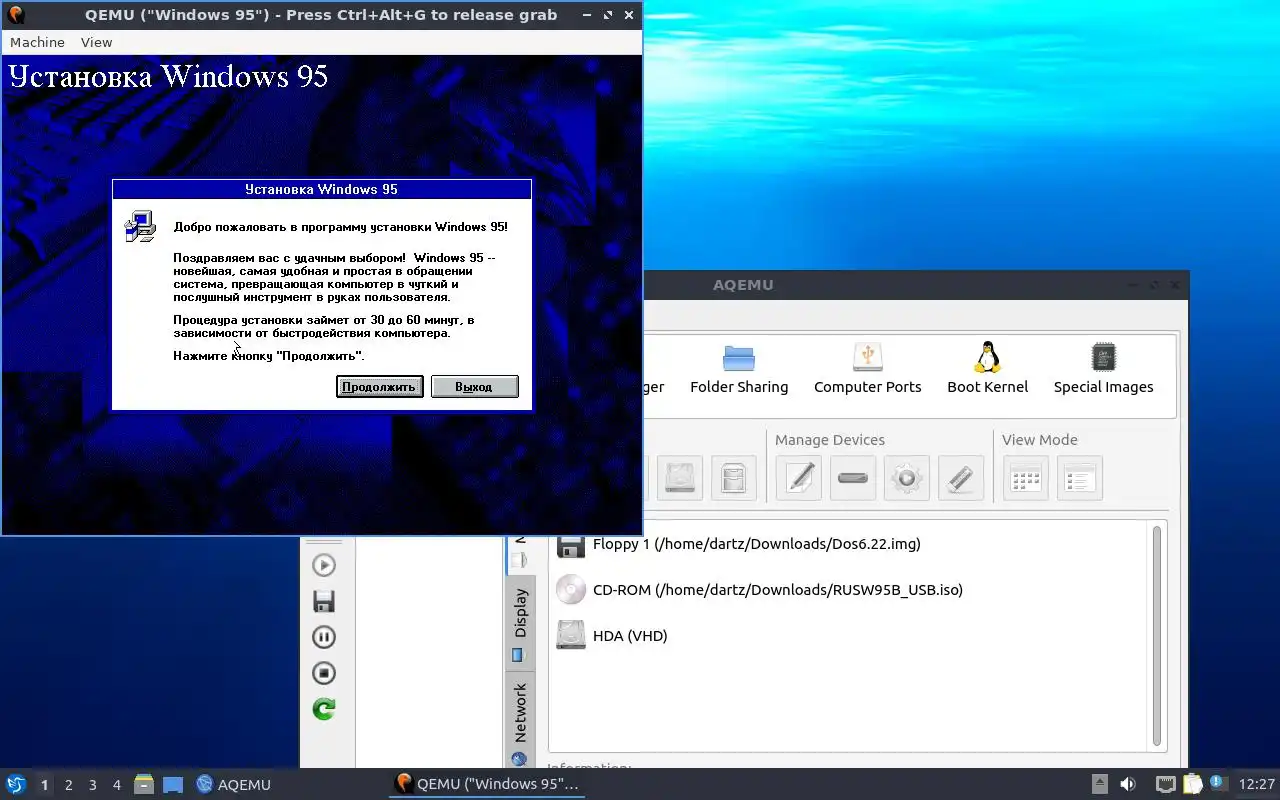
Task: Activate the QEMU ("Windows 95") taskbar entry
Action: [x=487, y=784]
